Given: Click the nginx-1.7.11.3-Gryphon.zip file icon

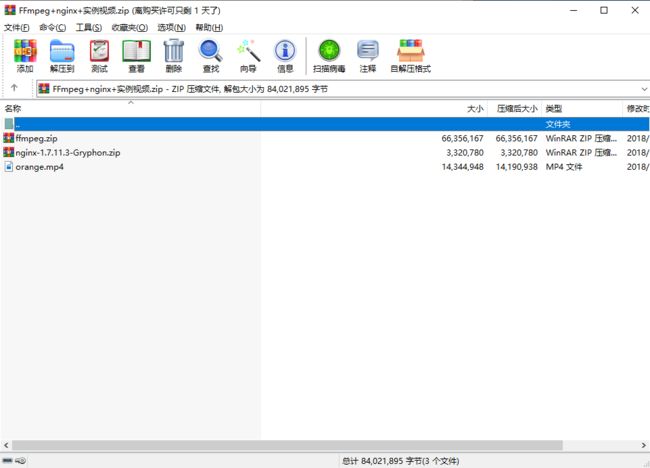Looking at the screenshot, I should tap(8, 152).
